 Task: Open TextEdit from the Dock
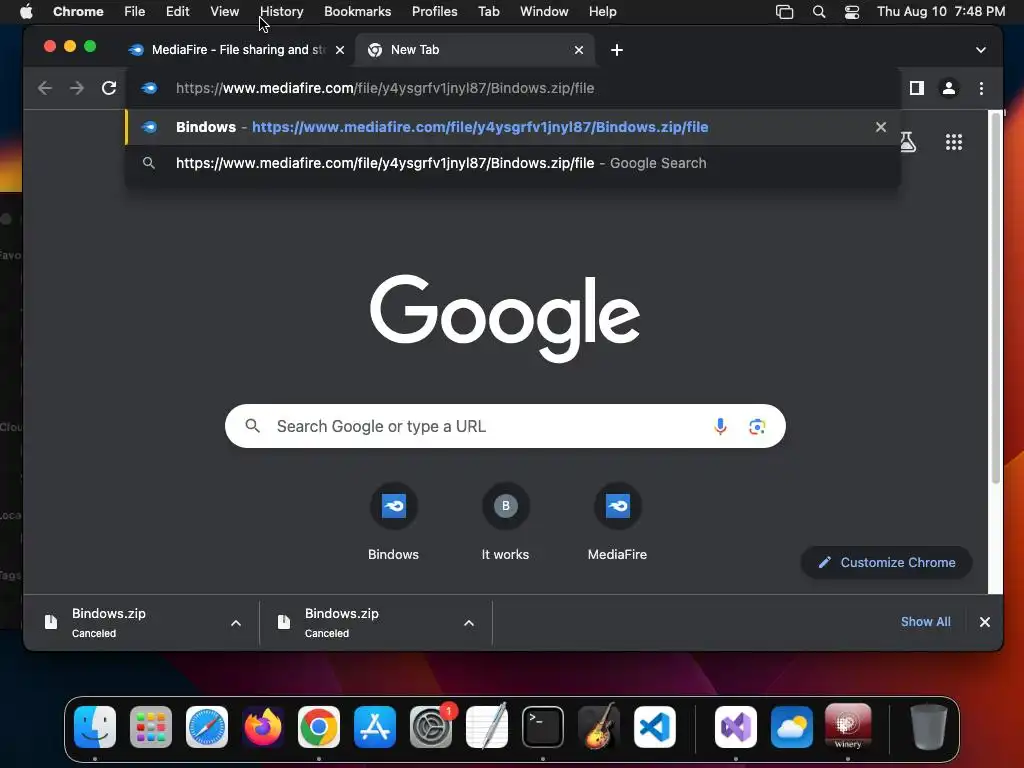coord(487,726)
